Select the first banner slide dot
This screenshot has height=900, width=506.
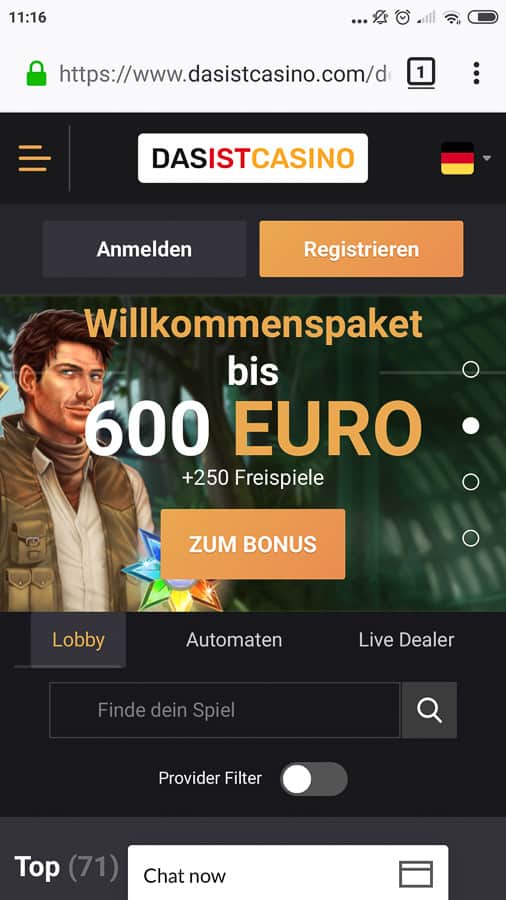point(470,369)
